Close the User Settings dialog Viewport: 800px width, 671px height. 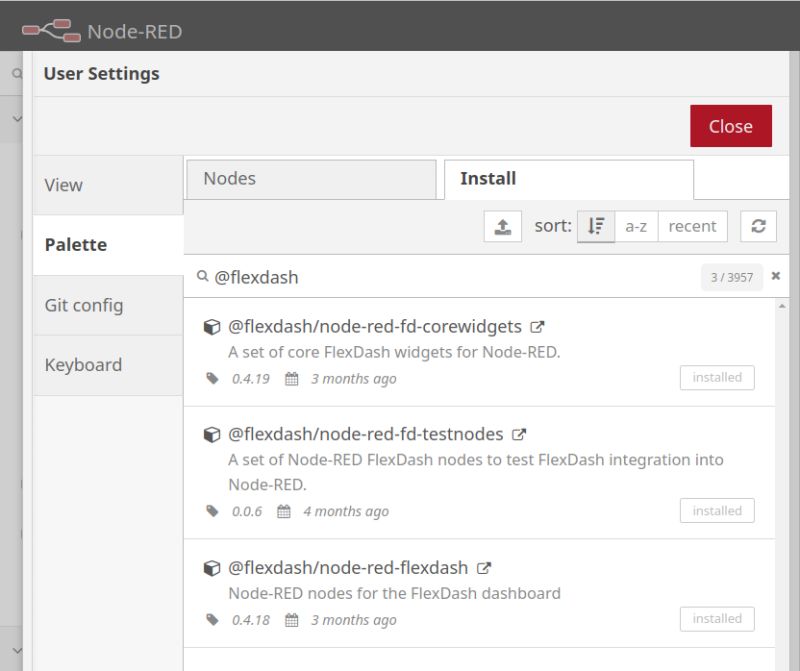coord(730,126)
